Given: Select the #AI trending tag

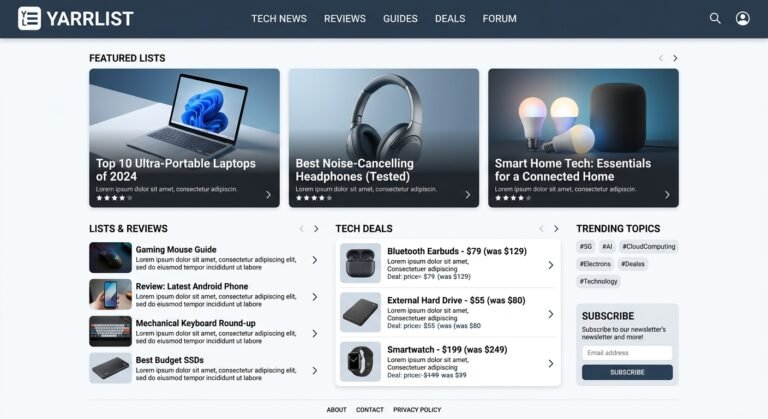Looking at the screenshot, I should pos(607,246).
